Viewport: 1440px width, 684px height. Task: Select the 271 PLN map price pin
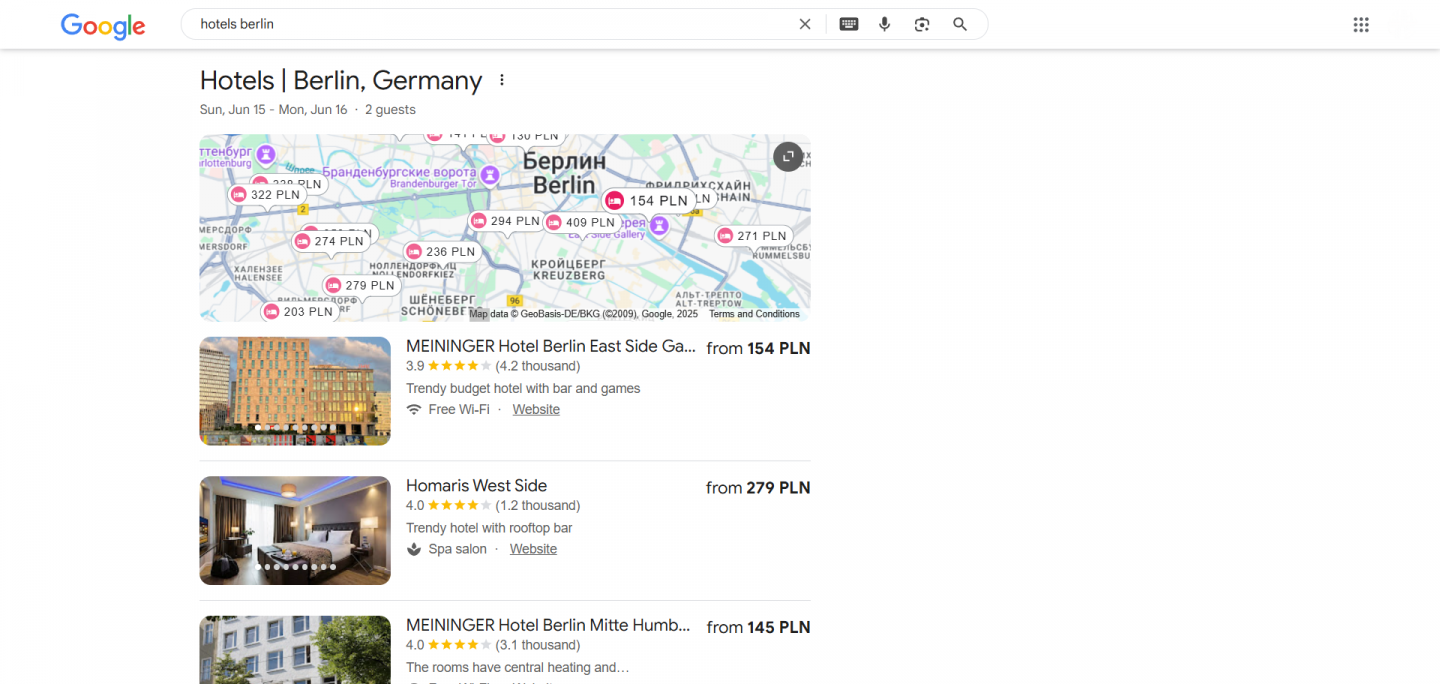754,236
